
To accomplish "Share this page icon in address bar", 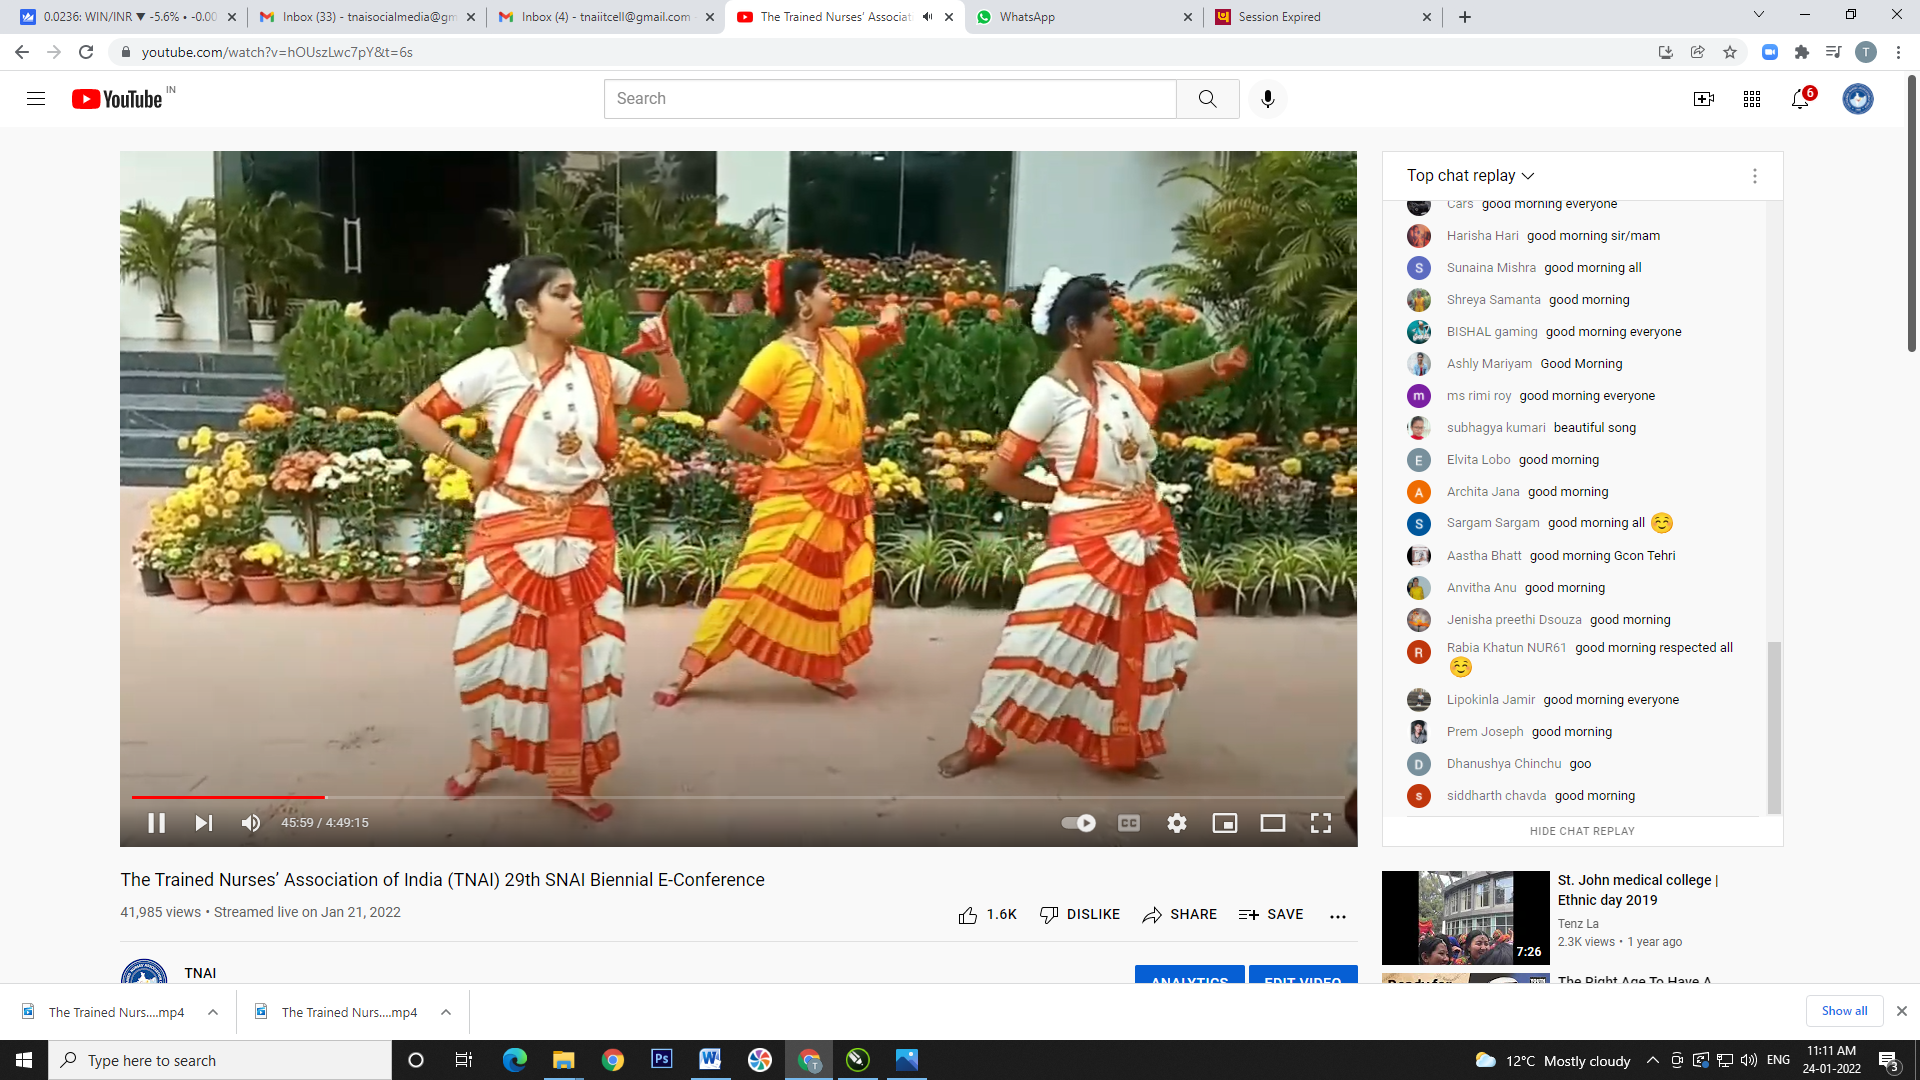I will click(x=1698, y=52).
